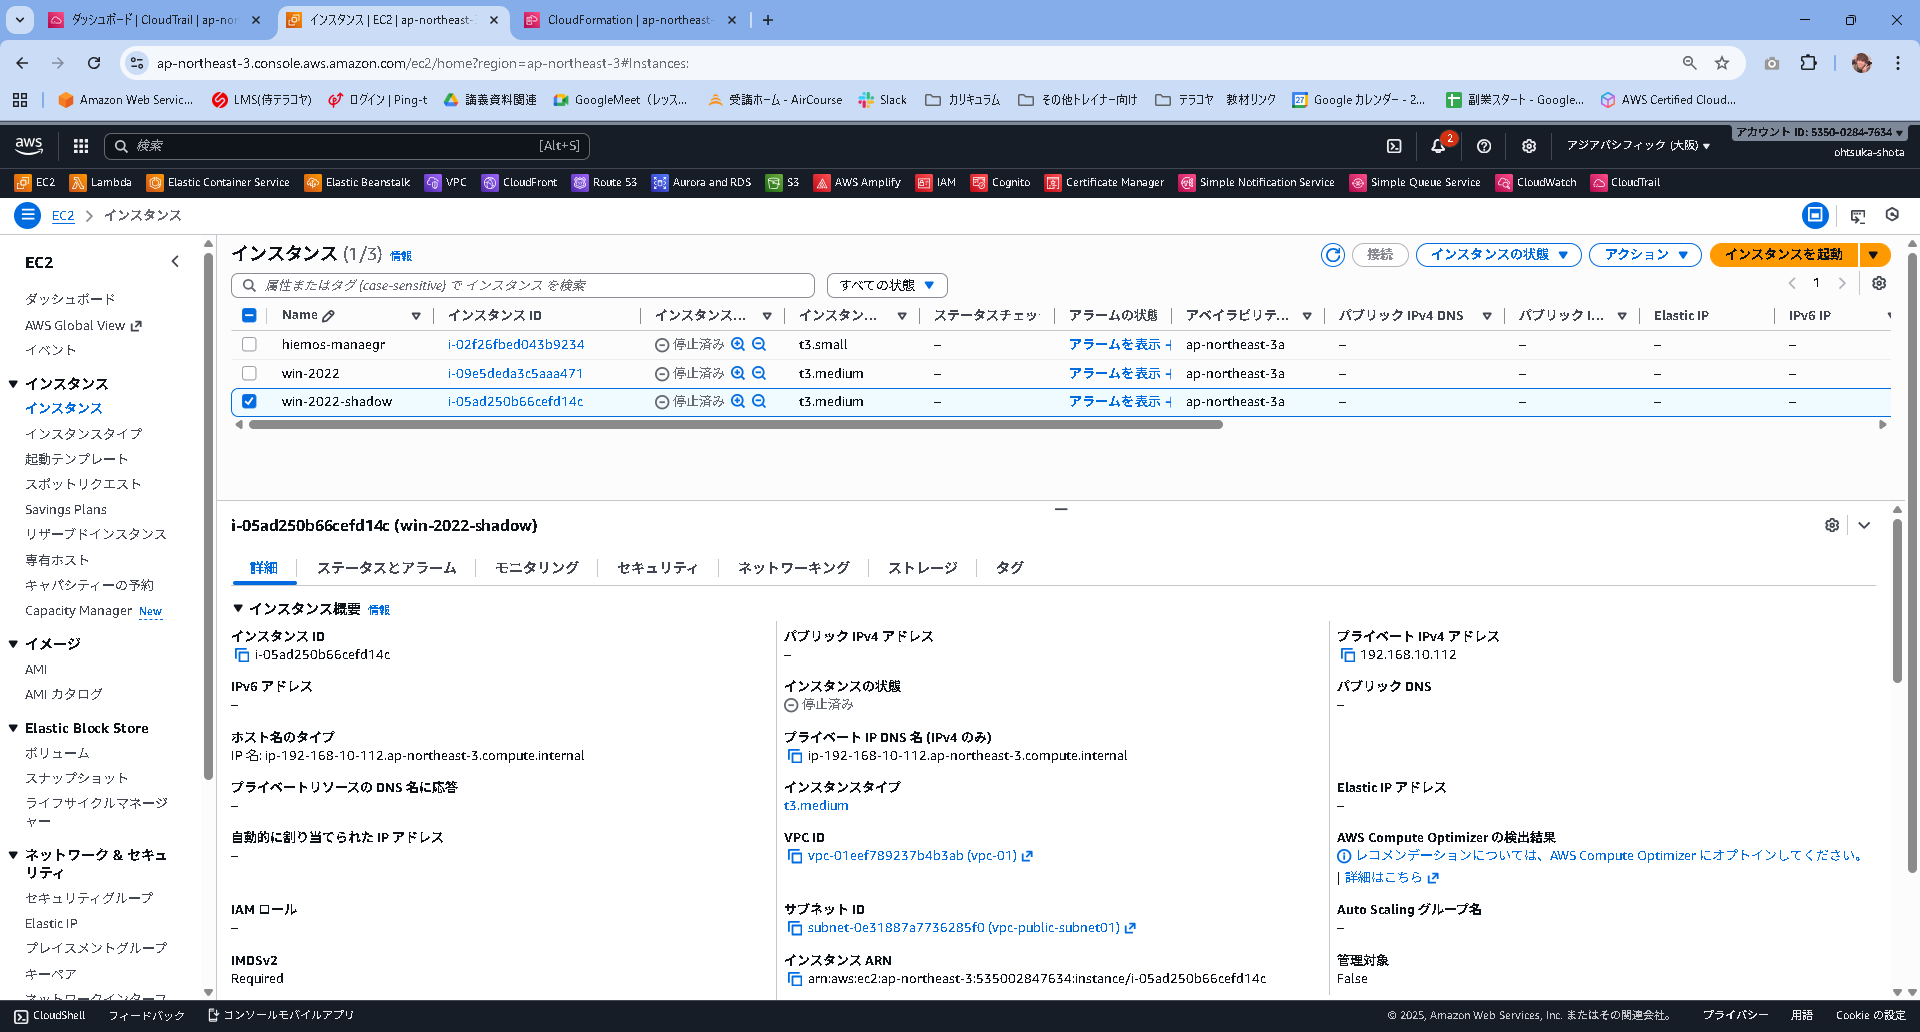Open details panel settings gear icon
The image size is (1920, 1032).
1832,525
